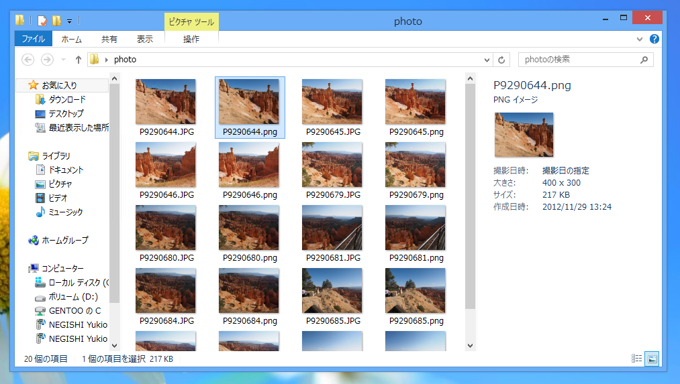Select the P9290681.png thumbnail
680x384 pixels.
pos(415,228)
